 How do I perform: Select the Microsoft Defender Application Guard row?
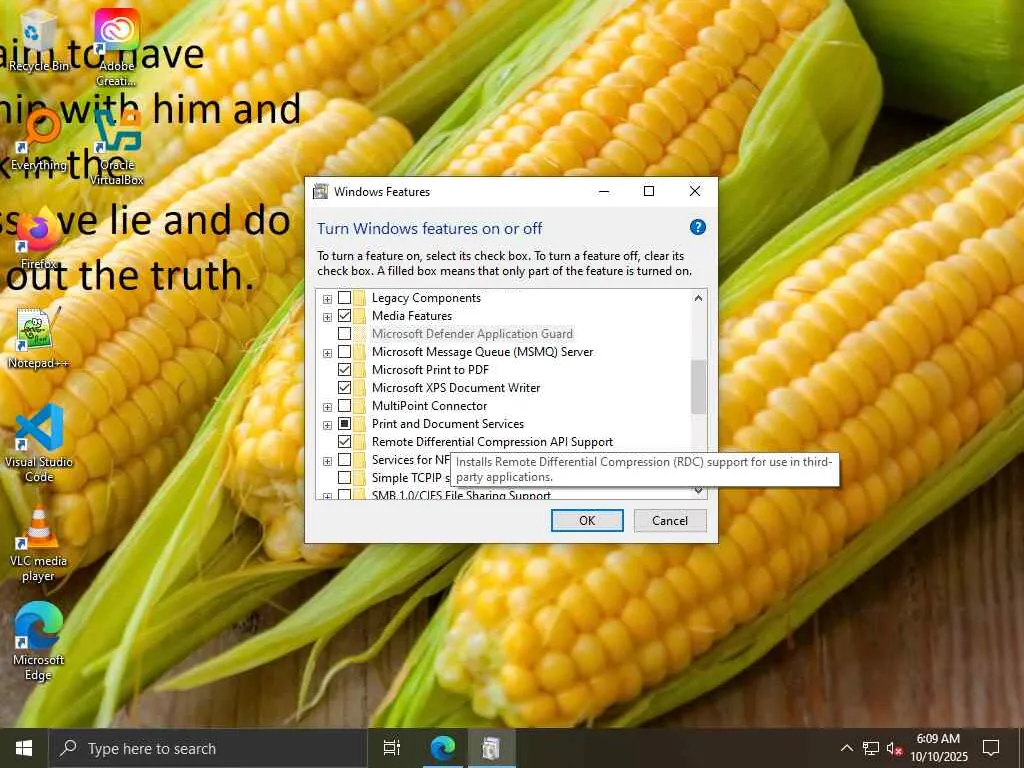tap(472, 334)
